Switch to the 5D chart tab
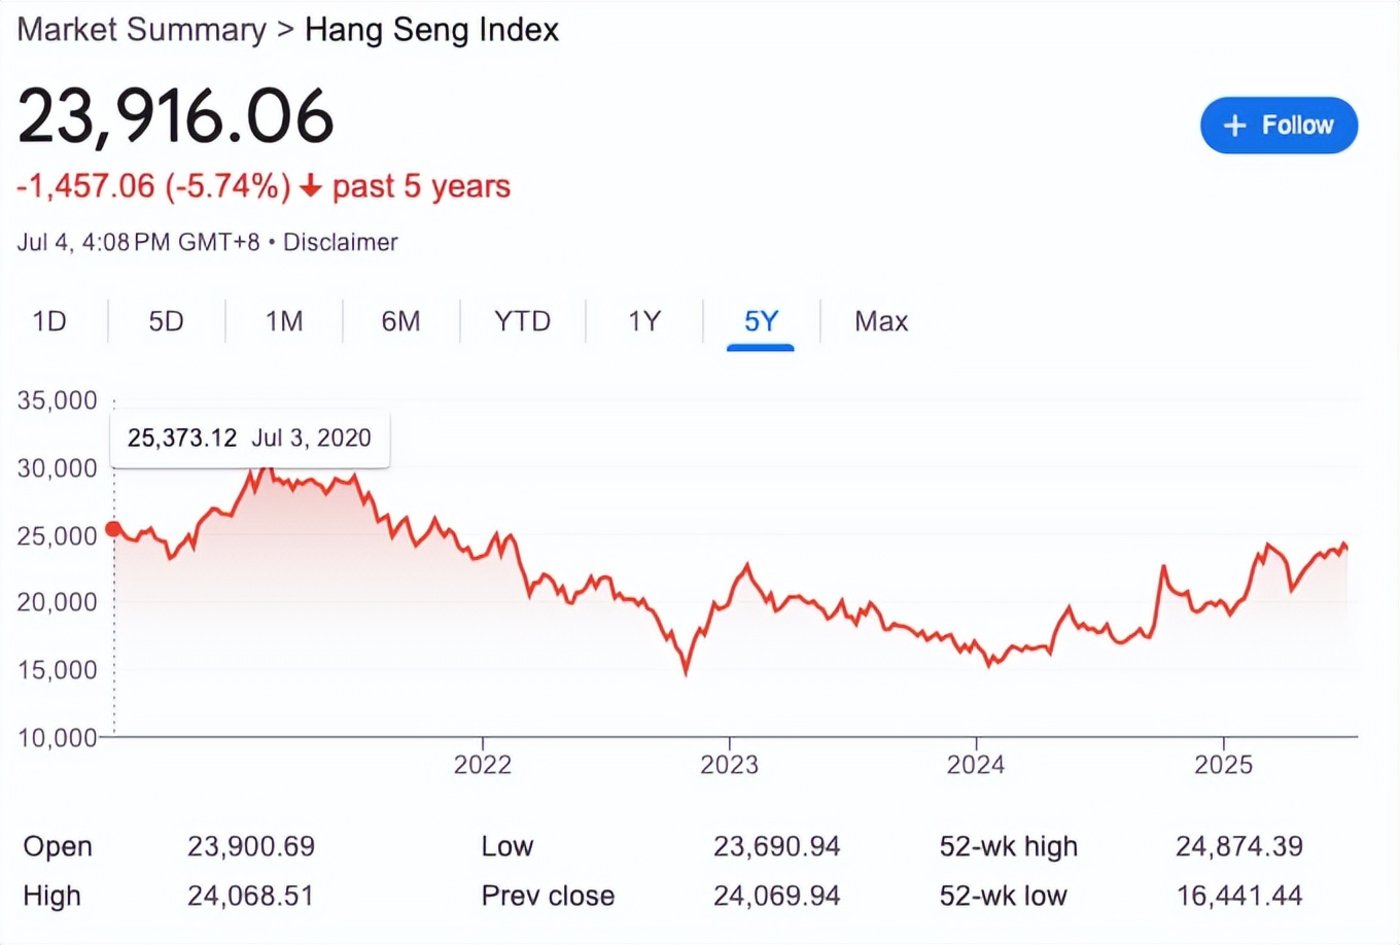 tap(166, 321)
